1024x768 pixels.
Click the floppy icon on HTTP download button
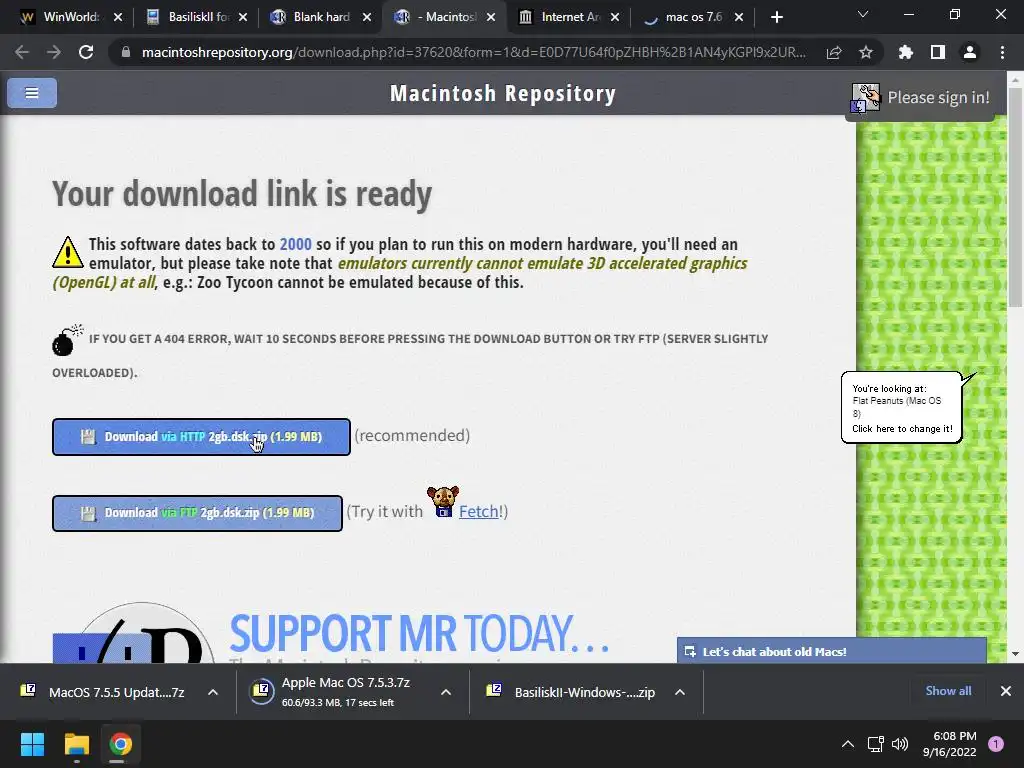coord(88,437)
